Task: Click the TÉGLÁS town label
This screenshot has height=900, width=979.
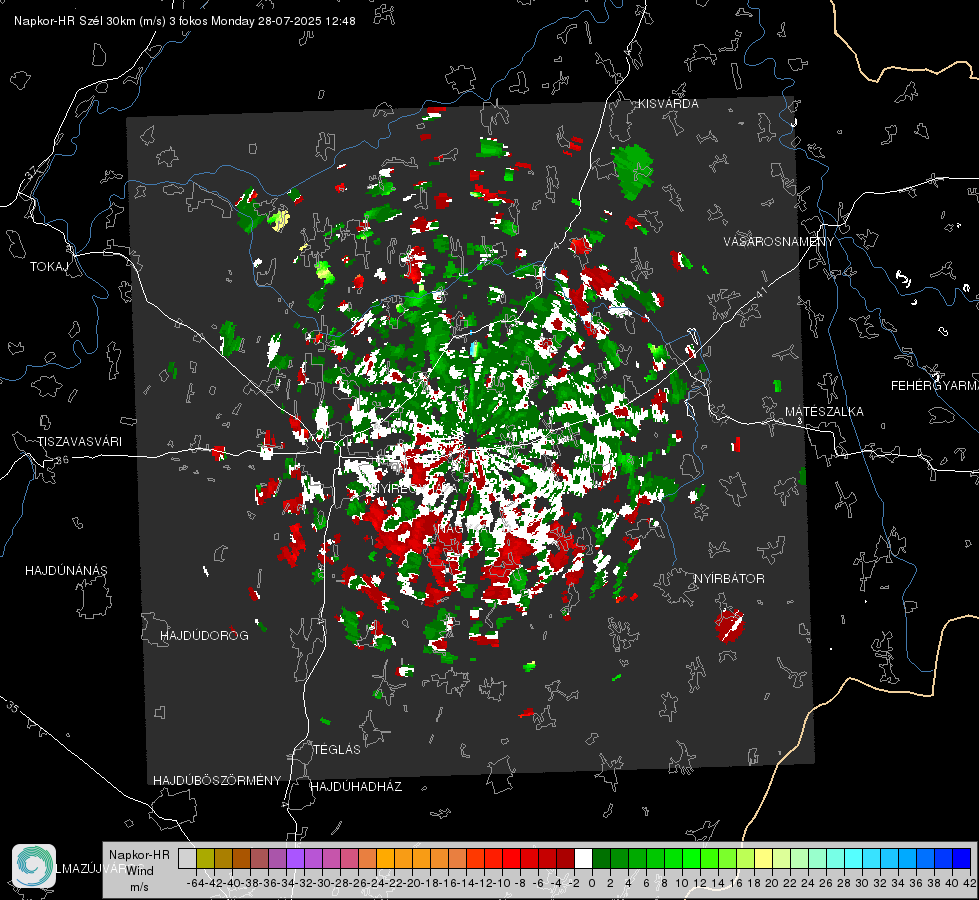Action: click(x=337, y=749)
